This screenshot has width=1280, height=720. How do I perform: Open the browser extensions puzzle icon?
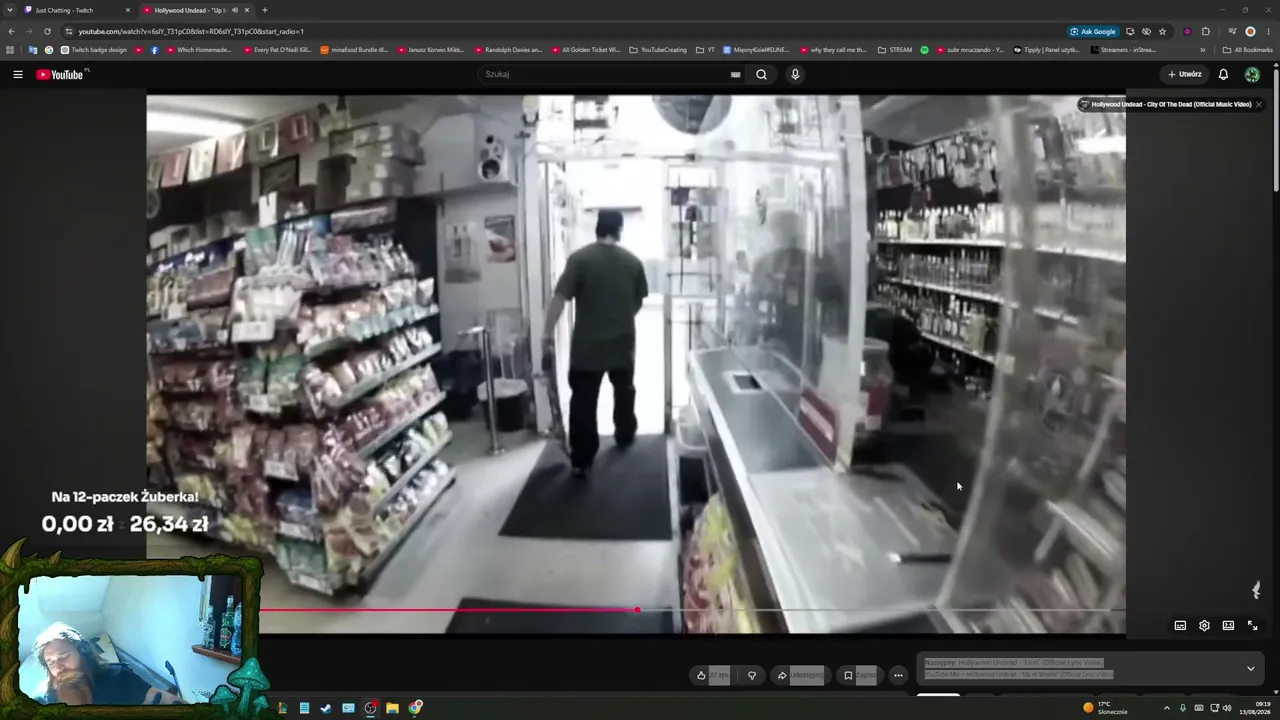(1205, 31)
